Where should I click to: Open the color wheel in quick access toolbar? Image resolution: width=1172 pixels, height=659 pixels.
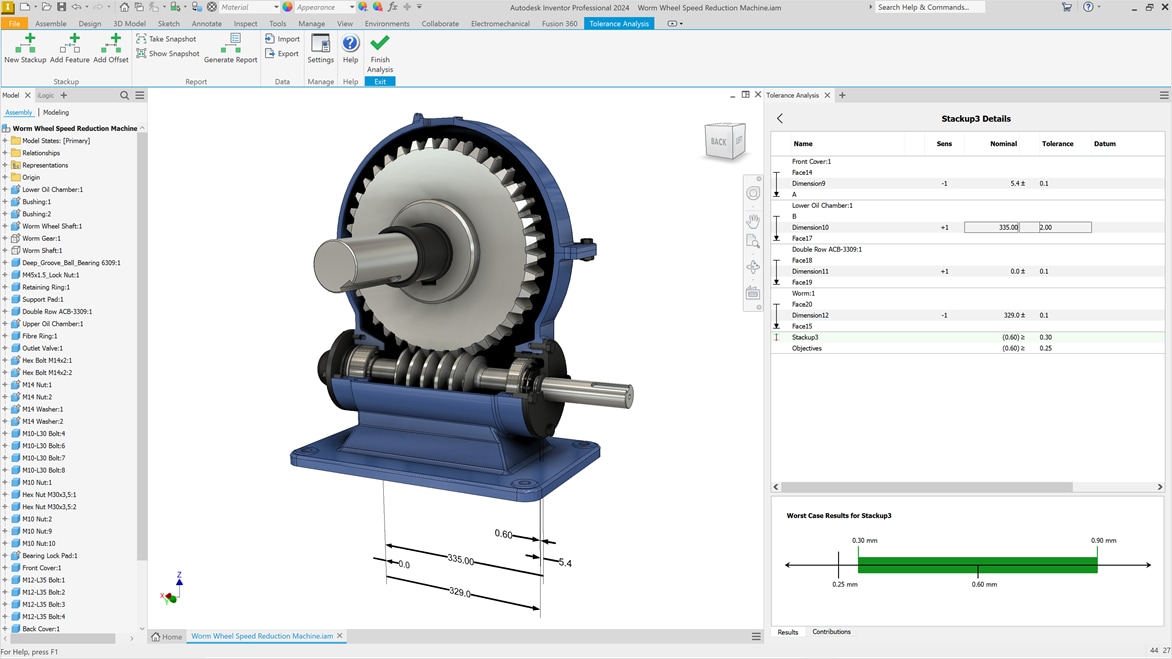click(287, 7)
